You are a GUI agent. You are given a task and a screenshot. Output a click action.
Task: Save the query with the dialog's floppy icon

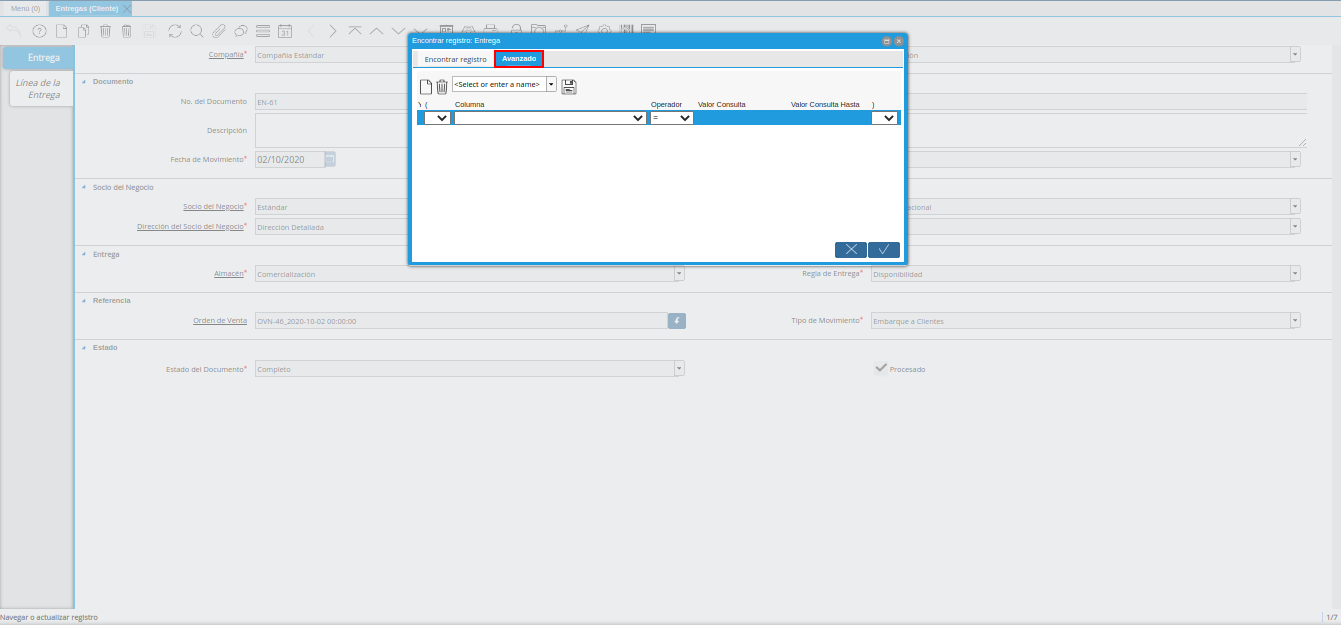click(x=569, y=86)
